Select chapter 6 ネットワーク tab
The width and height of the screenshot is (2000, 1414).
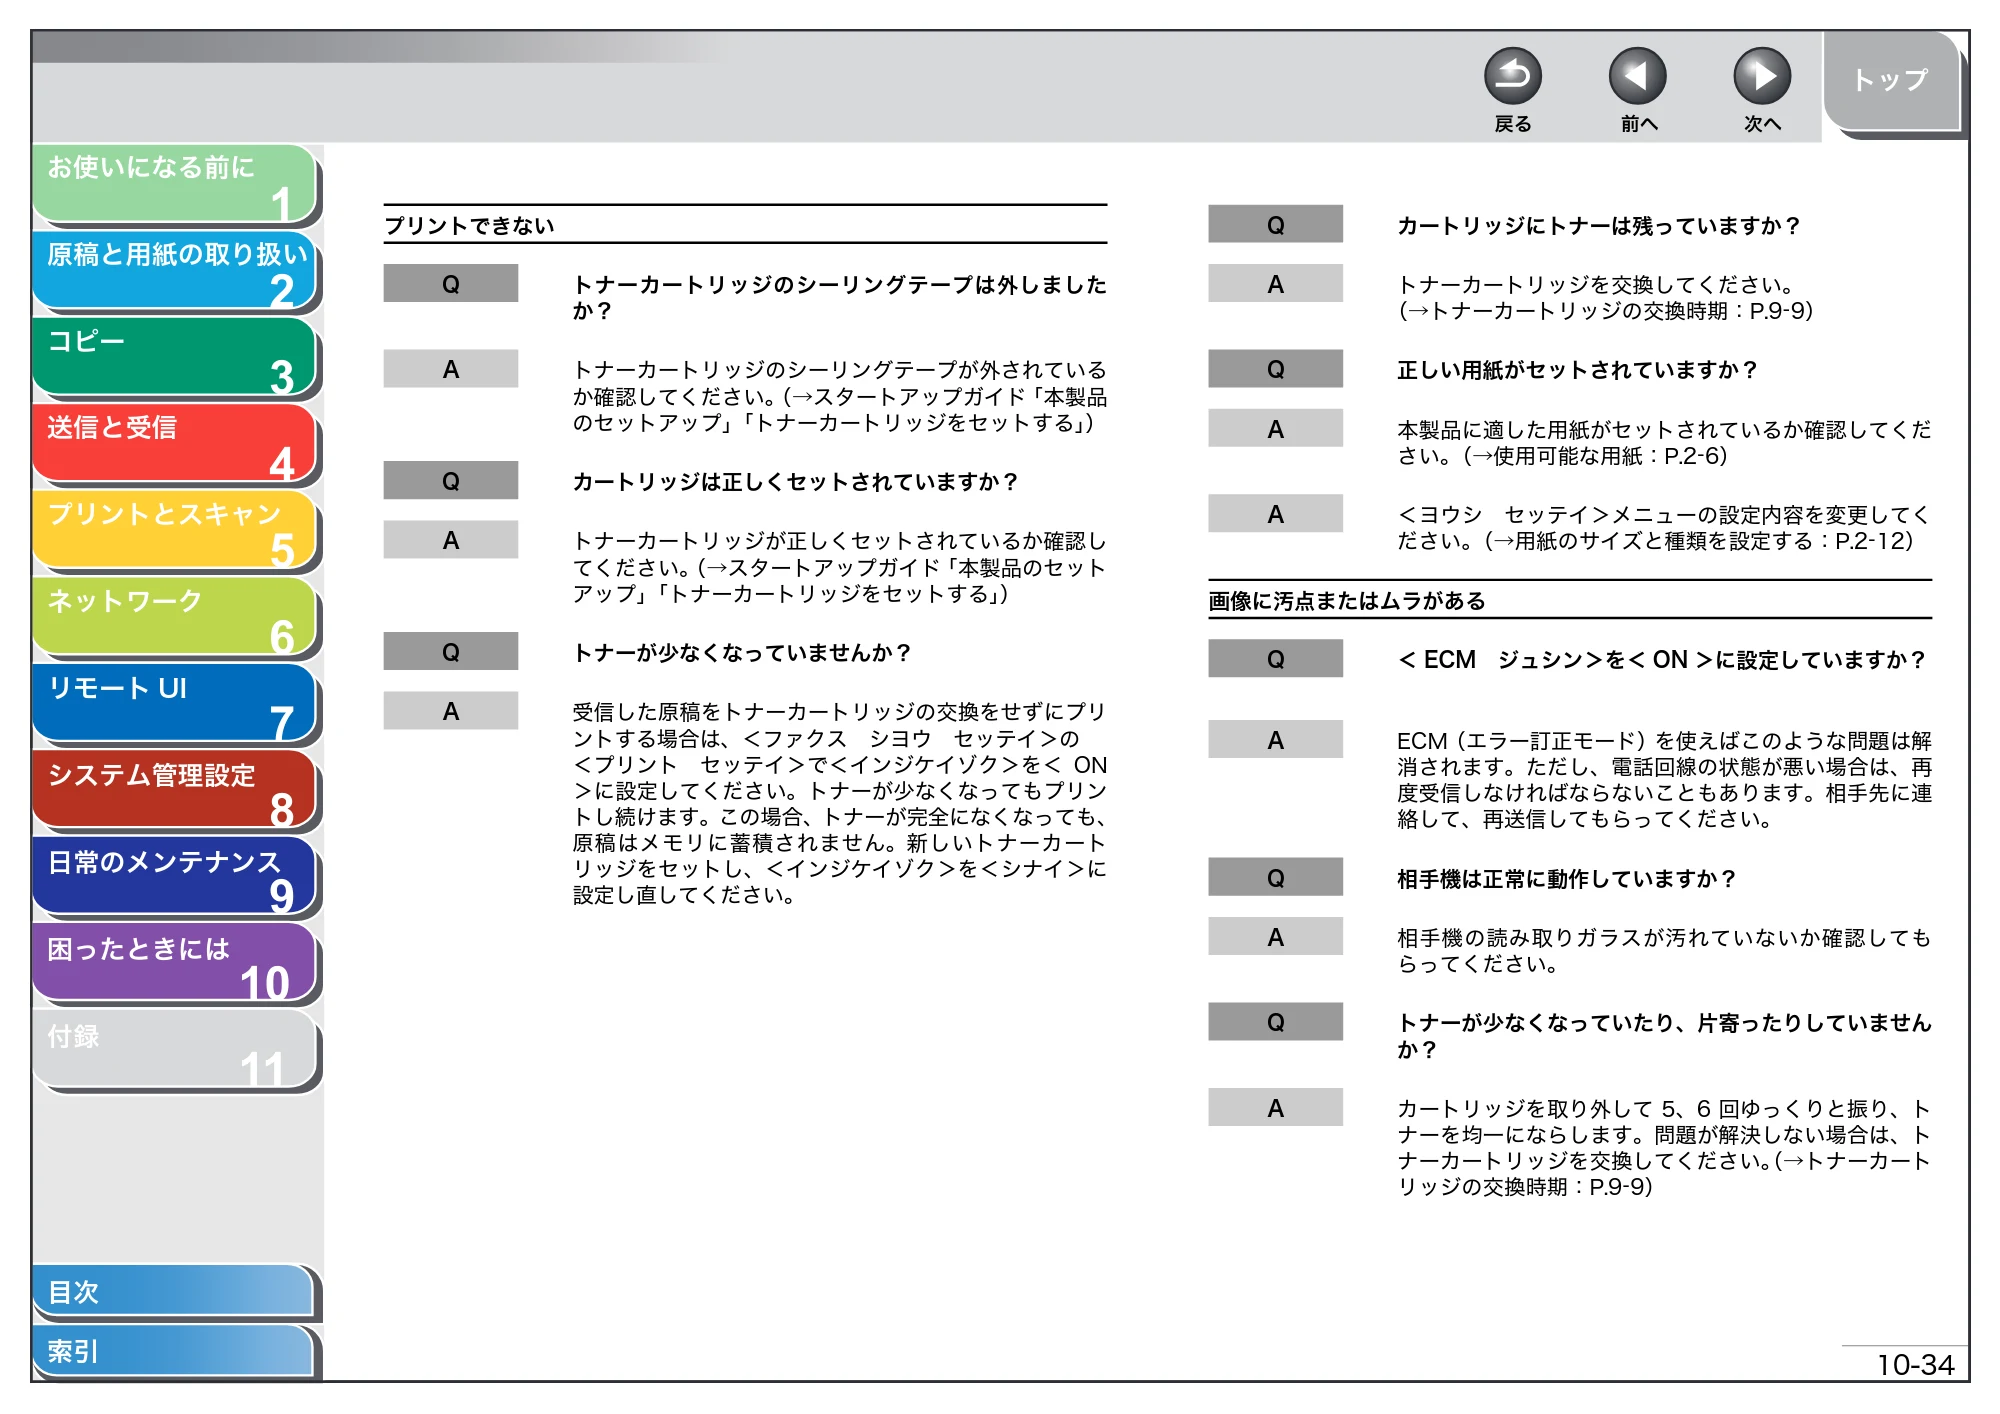click(x=174, y=617)
